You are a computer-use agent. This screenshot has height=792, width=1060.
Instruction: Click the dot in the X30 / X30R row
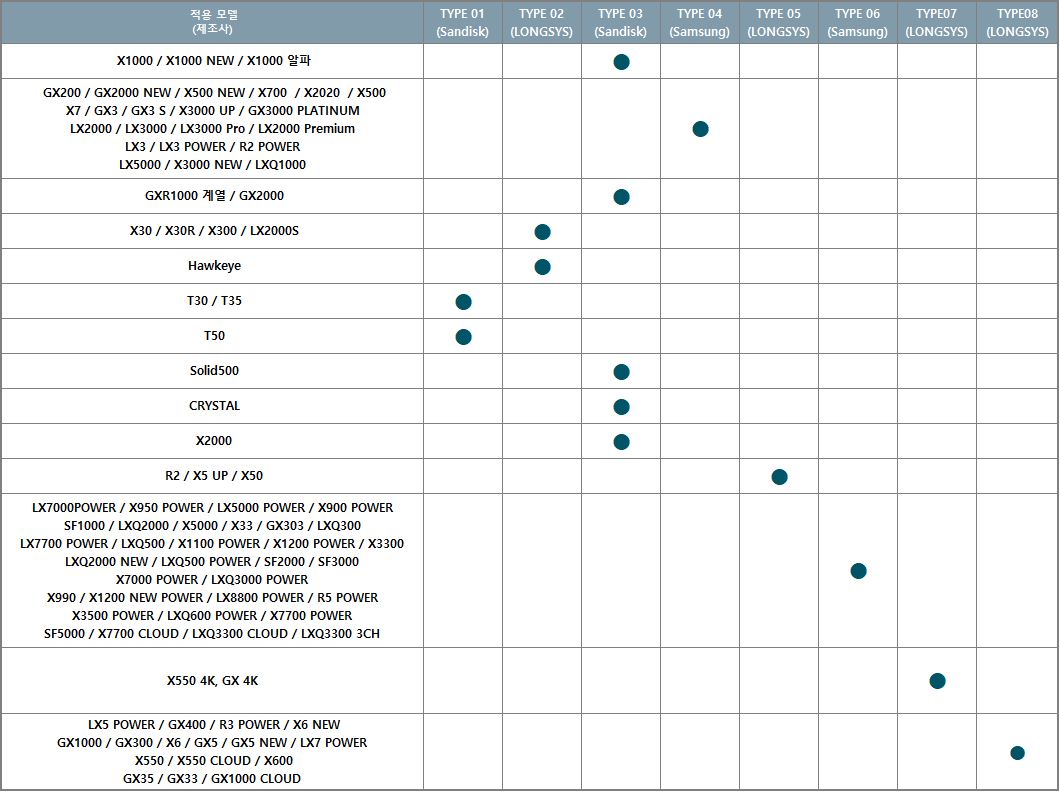click(x=542, y=232)
